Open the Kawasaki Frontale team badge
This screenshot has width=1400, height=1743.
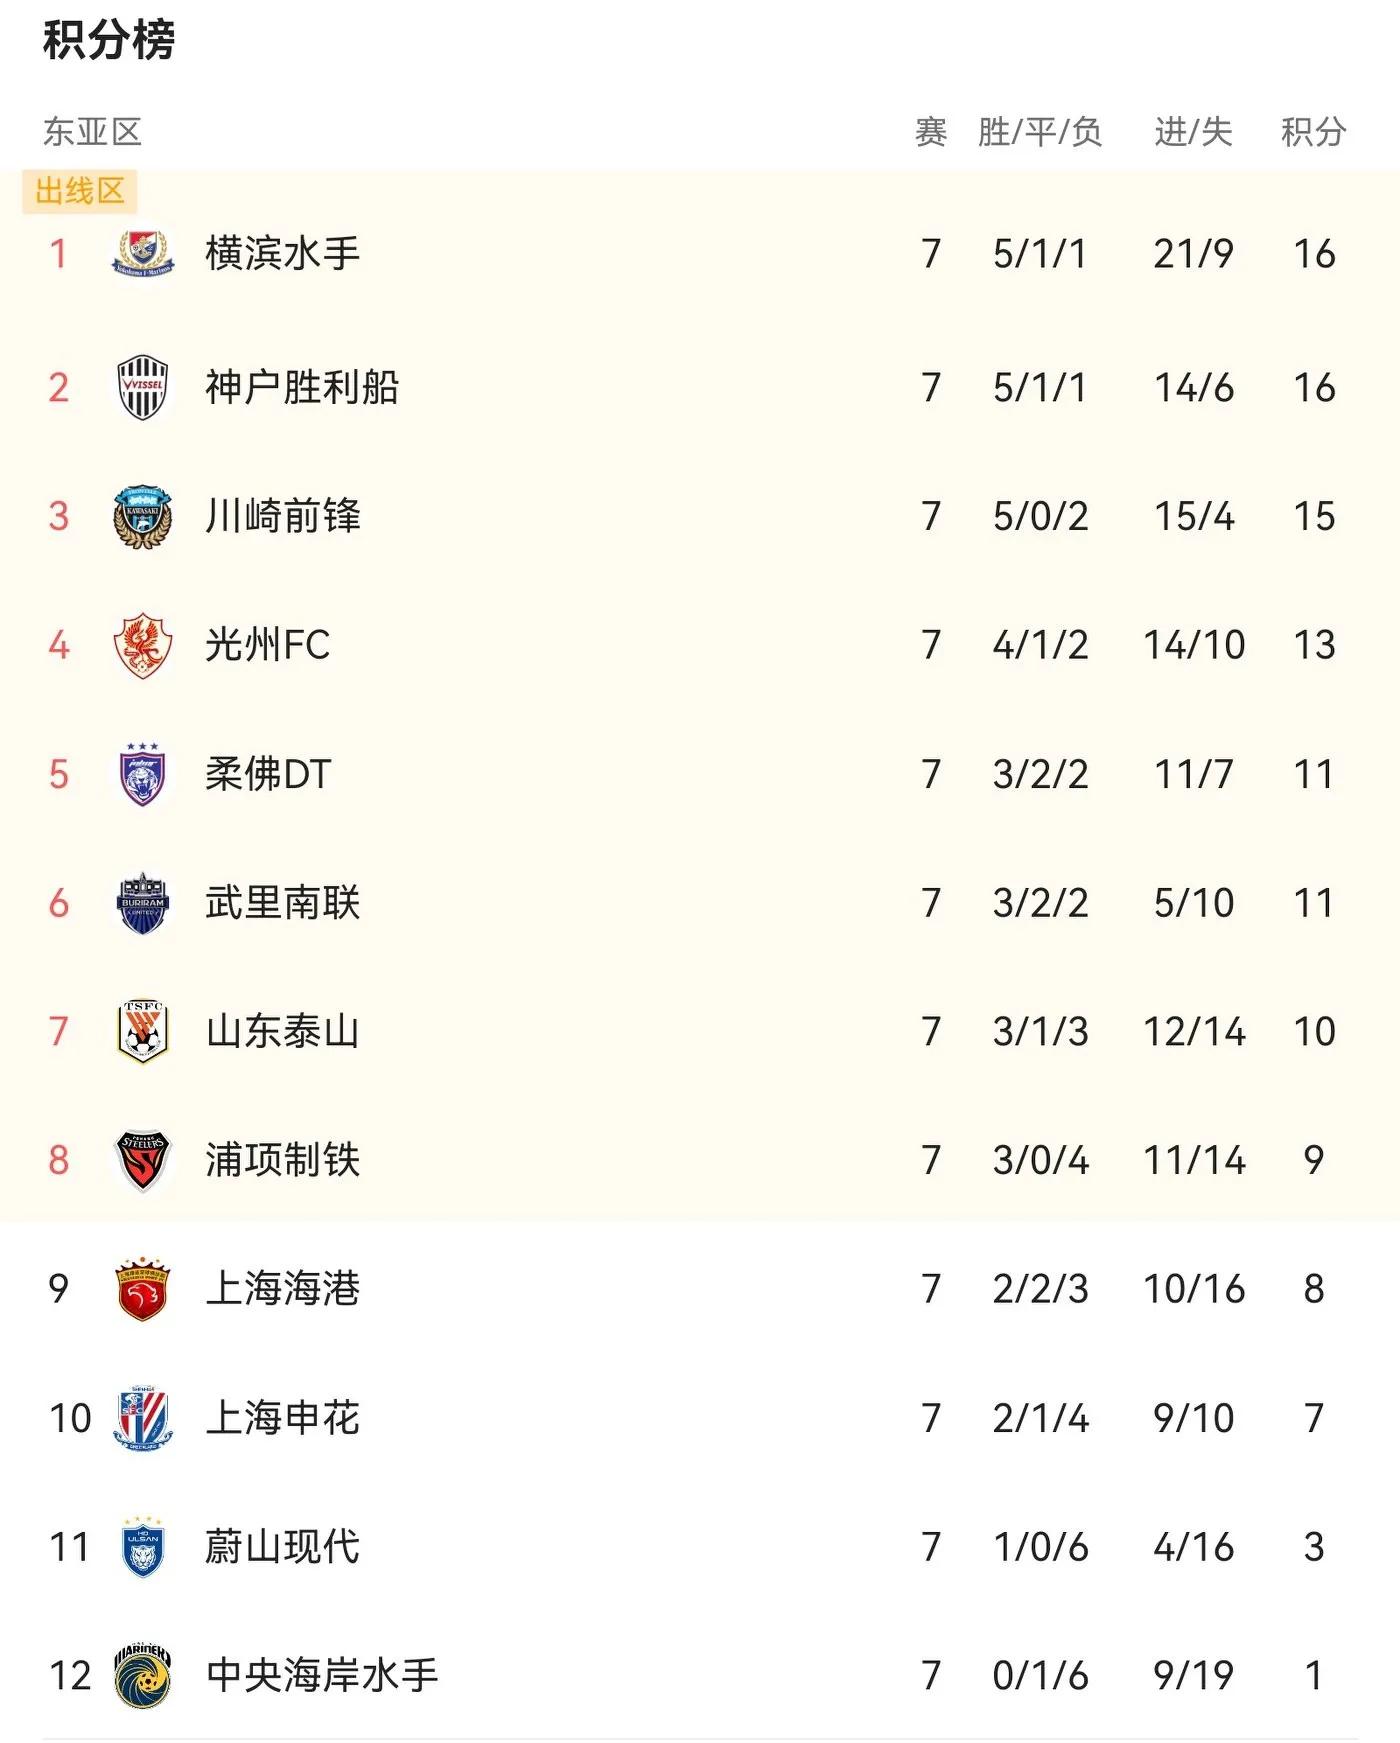tap(143, 516)
